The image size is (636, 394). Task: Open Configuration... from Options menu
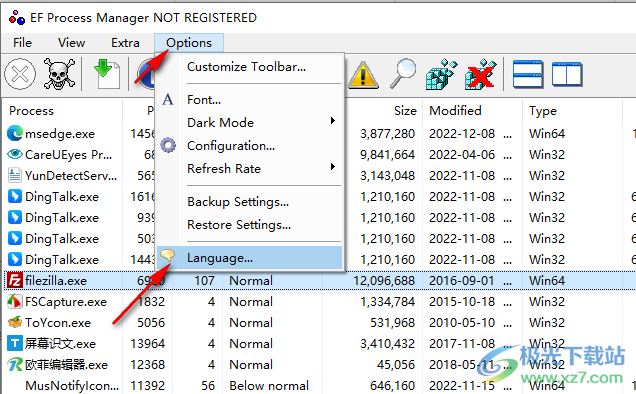pyautogui.click(x=249, y=146)
